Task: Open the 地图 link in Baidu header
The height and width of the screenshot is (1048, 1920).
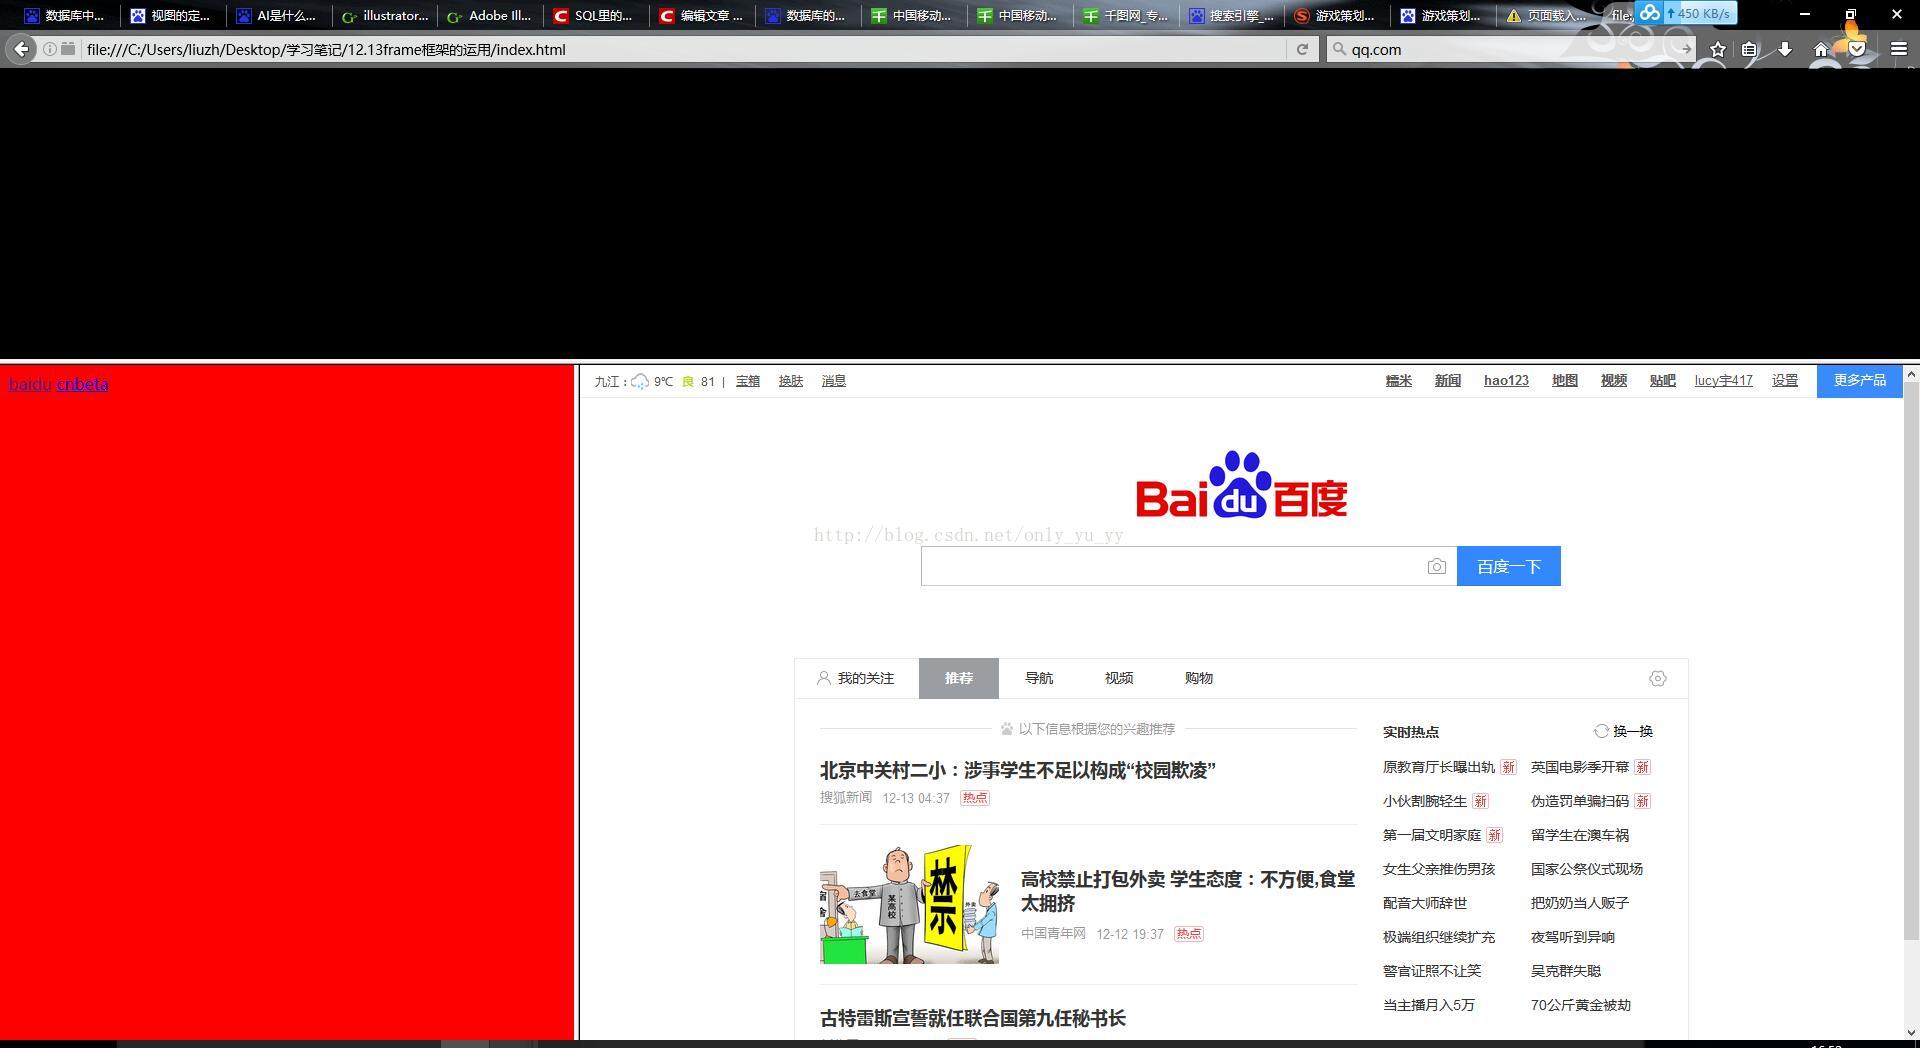Action: [1565, 381]
